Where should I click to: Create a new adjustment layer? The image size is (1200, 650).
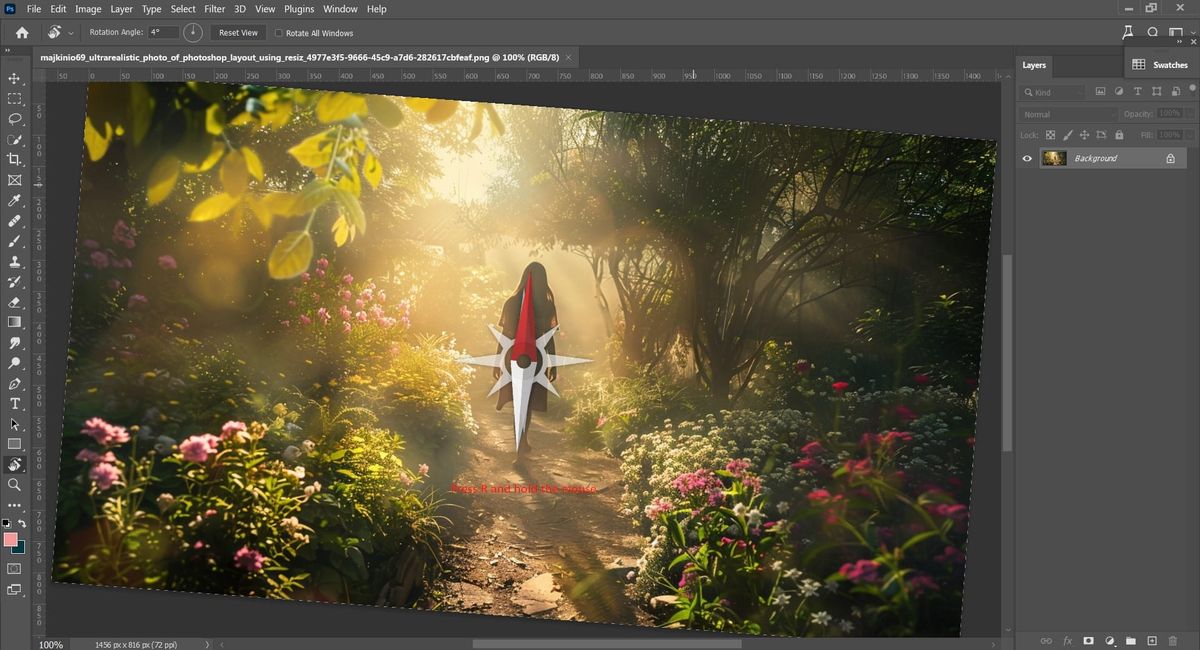click(1109, 640)
